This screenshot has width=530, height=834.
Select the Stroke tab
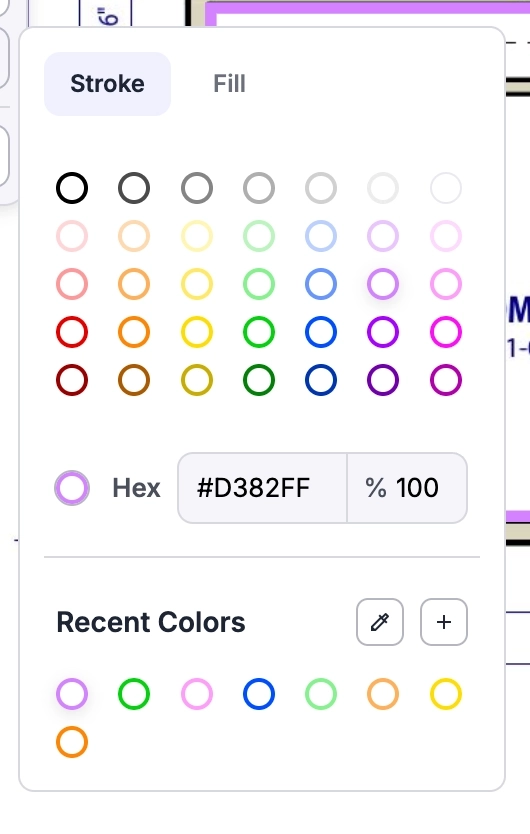pos(107,84)
